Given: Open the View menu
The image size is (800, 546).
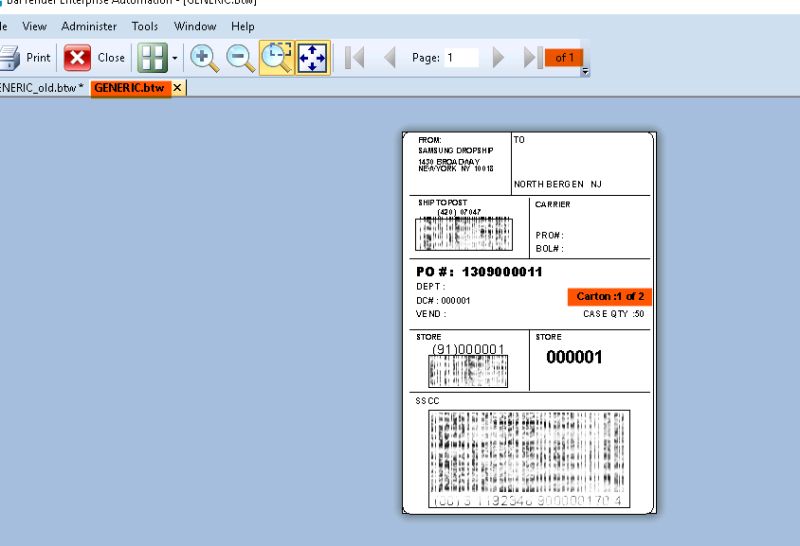Looking at the screenshot, I should coord(34,27).
